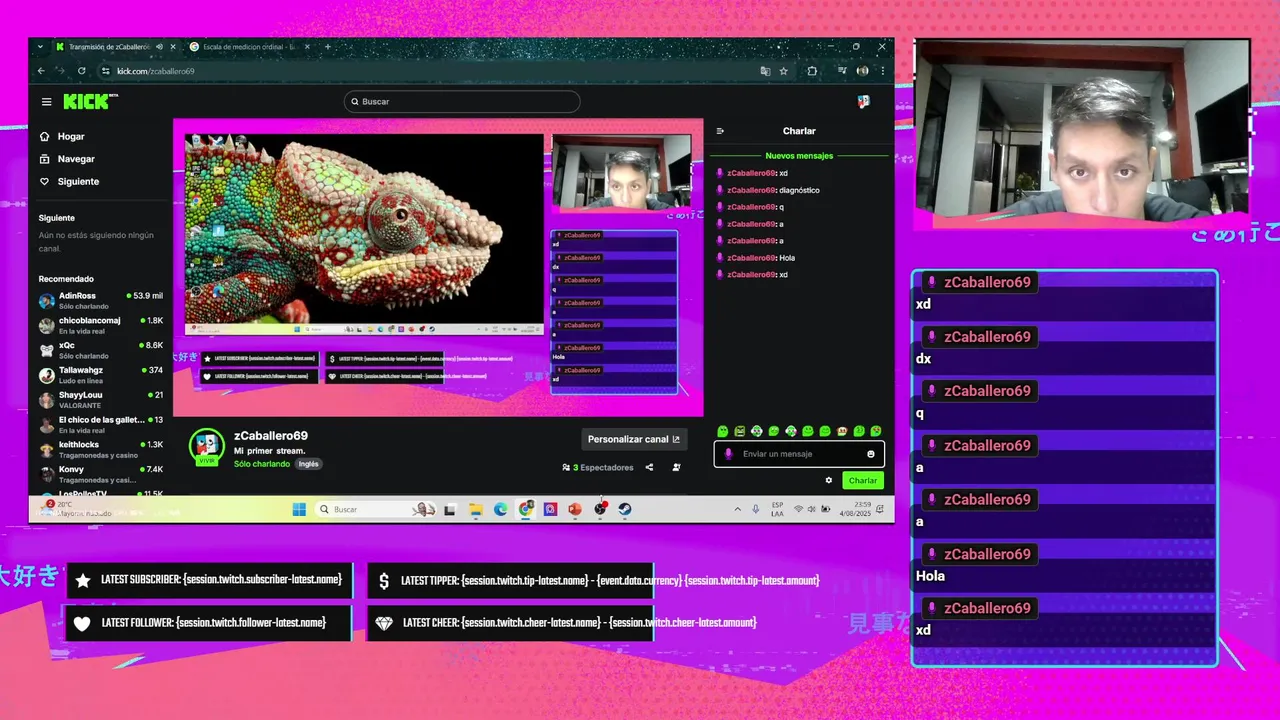Open Chrome media controls icon
Screen dimensions: 1280x720
(x=843, y=71)
